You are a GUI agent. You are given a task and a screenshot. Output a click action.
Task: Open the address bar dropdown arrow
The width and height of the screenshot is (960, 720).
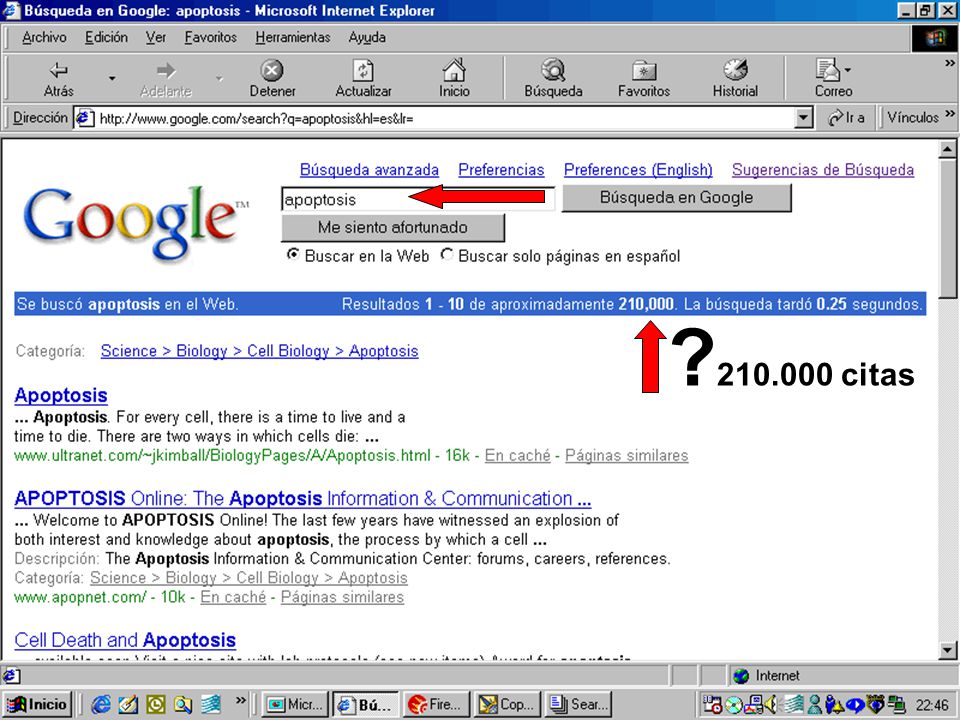coord(803,118)
